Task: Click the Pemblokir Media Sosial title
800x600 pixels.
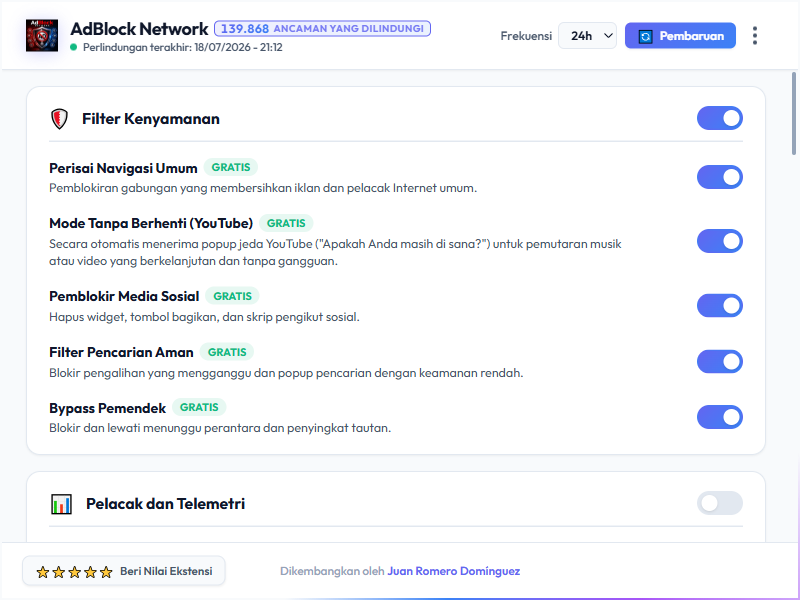Action: [124, 296]
